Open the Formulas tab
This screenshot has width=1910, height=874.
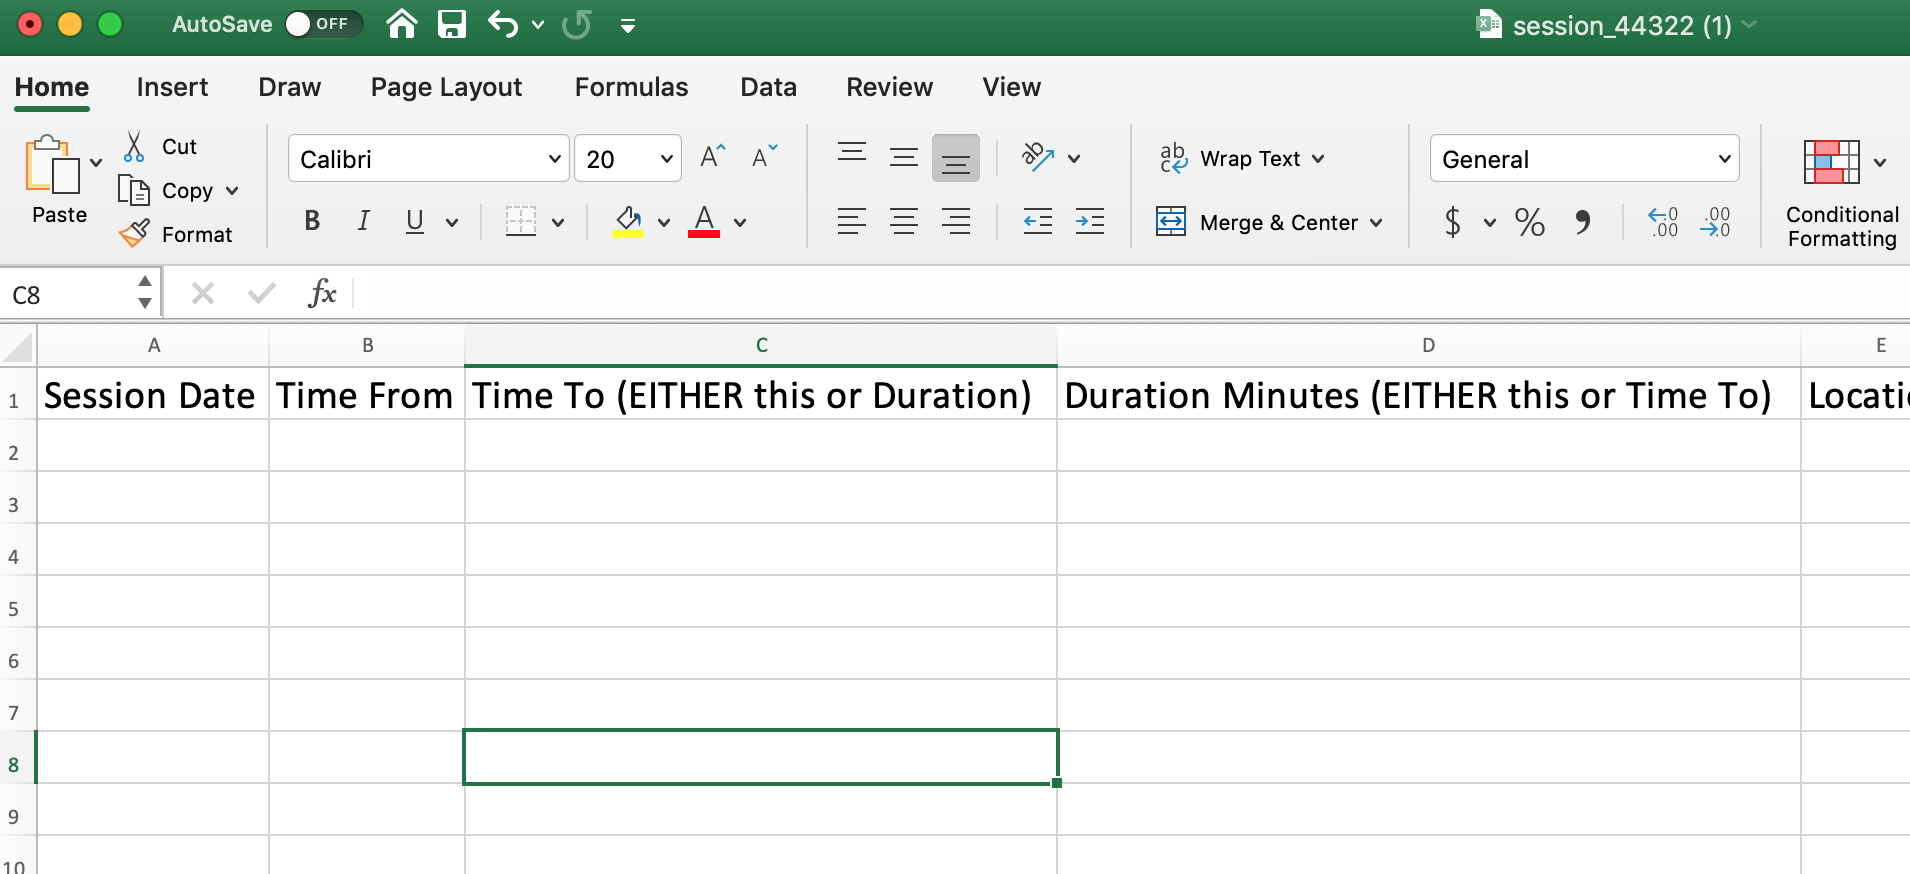tap(631, 87)
